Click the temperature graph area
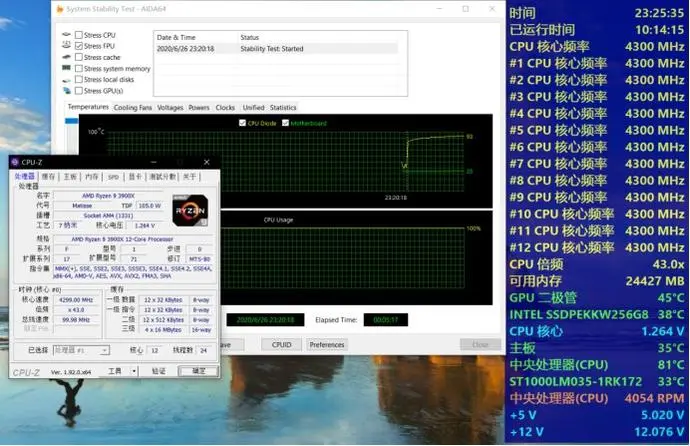690x446 pixels. [x=285, y=161]
